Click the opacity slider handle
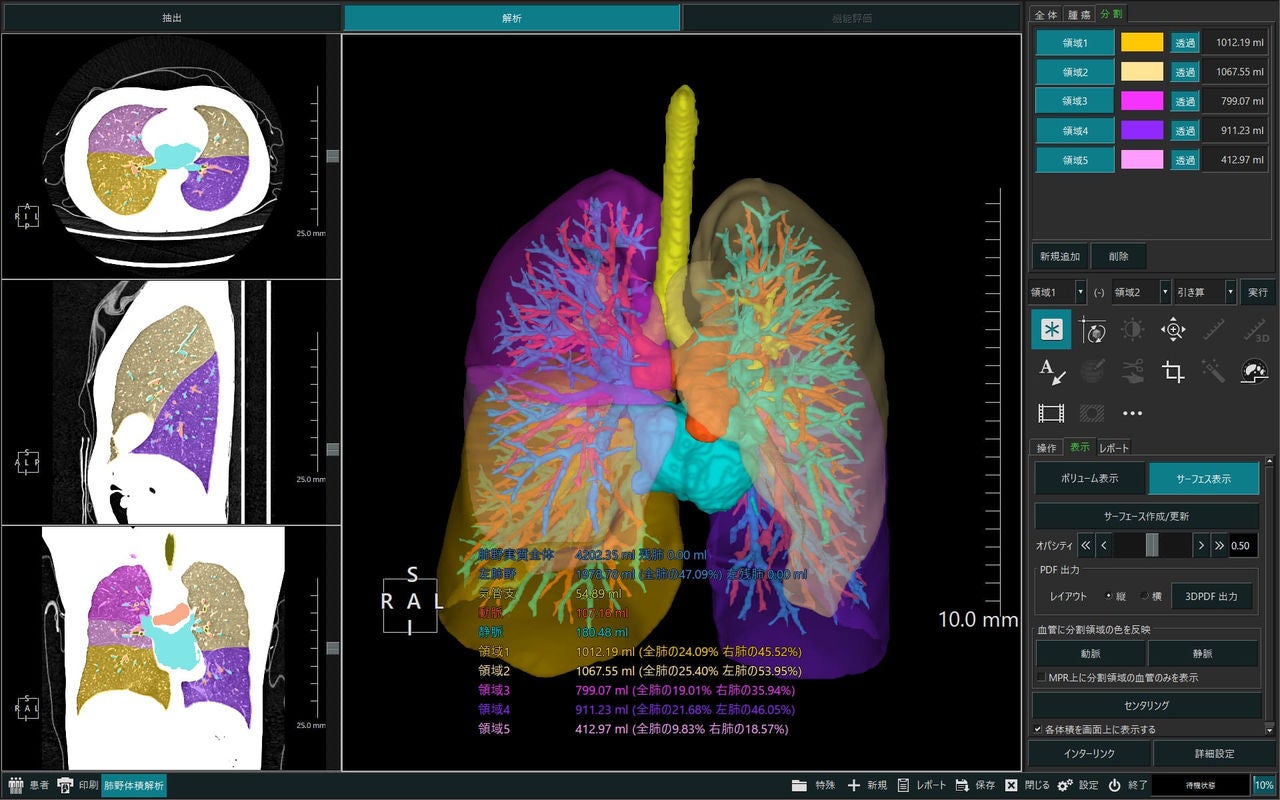The image size is (1280, 800). pos(1152,546)
